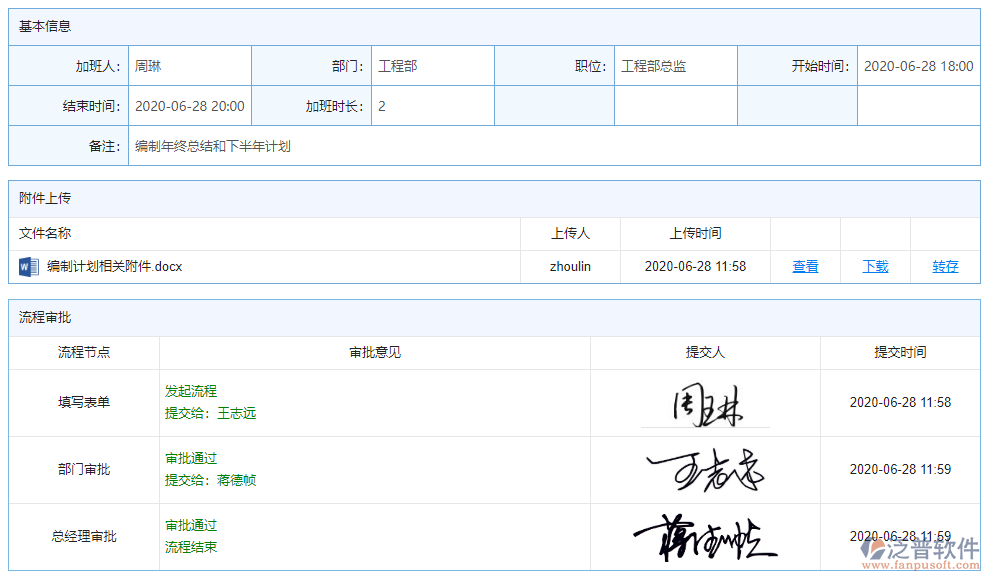Click the 结束时间 value 2020-06-28 20:00
Image resolution: width=990 pixels, height=581 pixels.
pyautogui.click(x=189, y=106)
